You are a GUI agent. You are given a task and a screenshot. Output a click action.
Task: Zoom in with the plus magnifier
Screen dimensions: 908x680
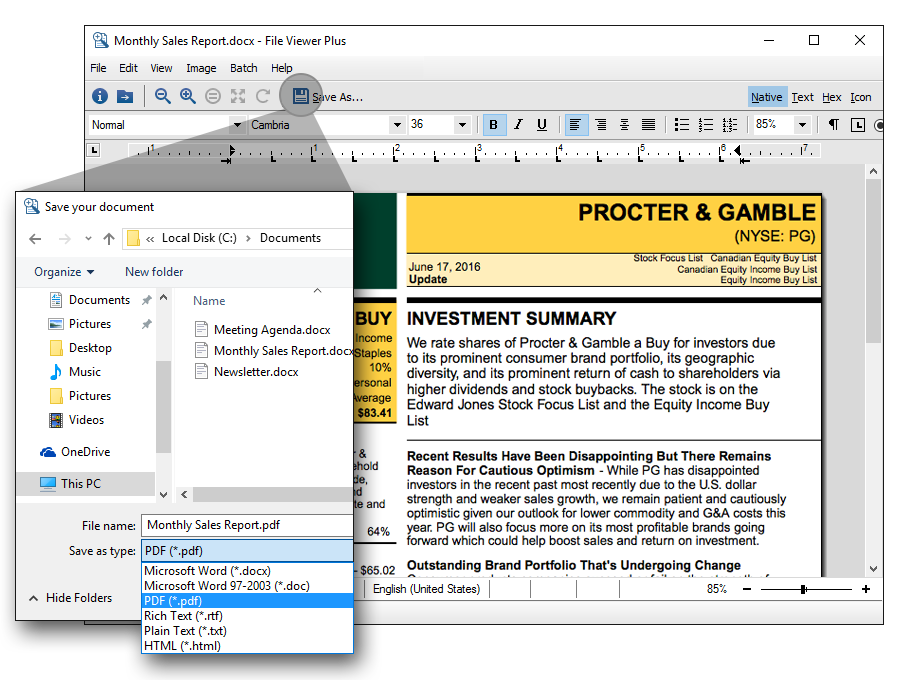click(x=188, y=96)
